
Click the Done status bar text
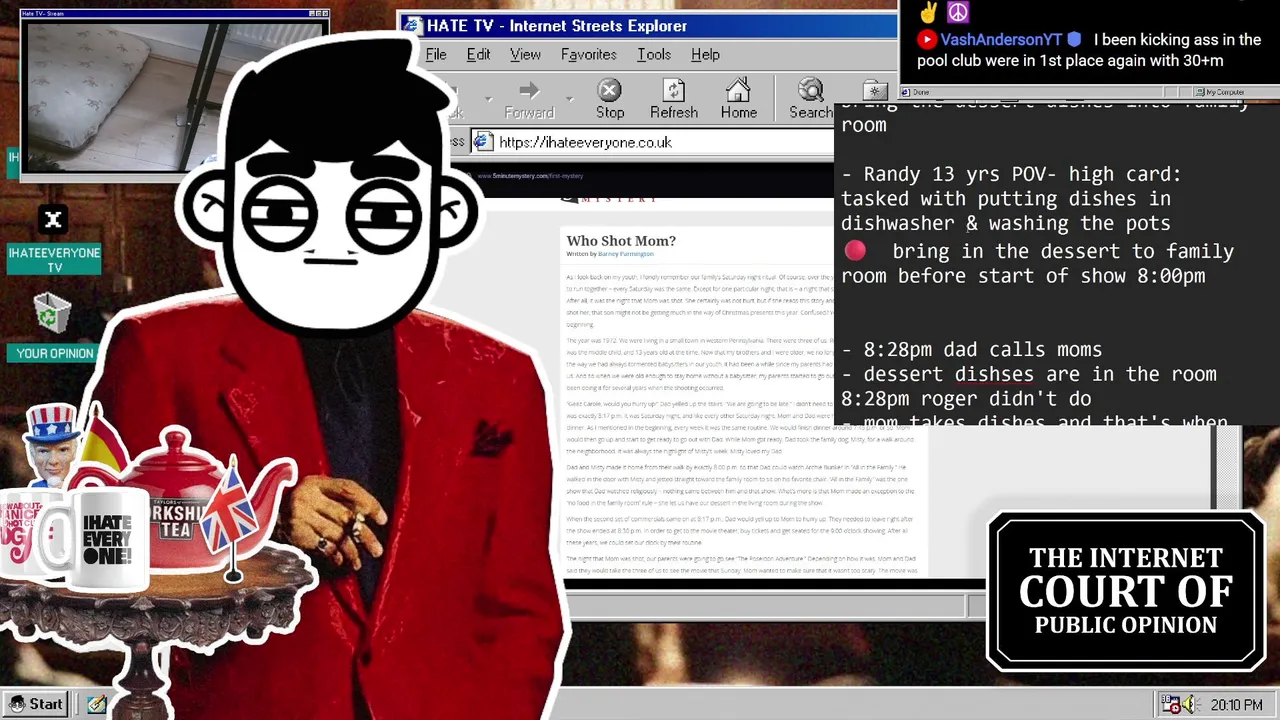pyautogui.click(x=921, y=92)
